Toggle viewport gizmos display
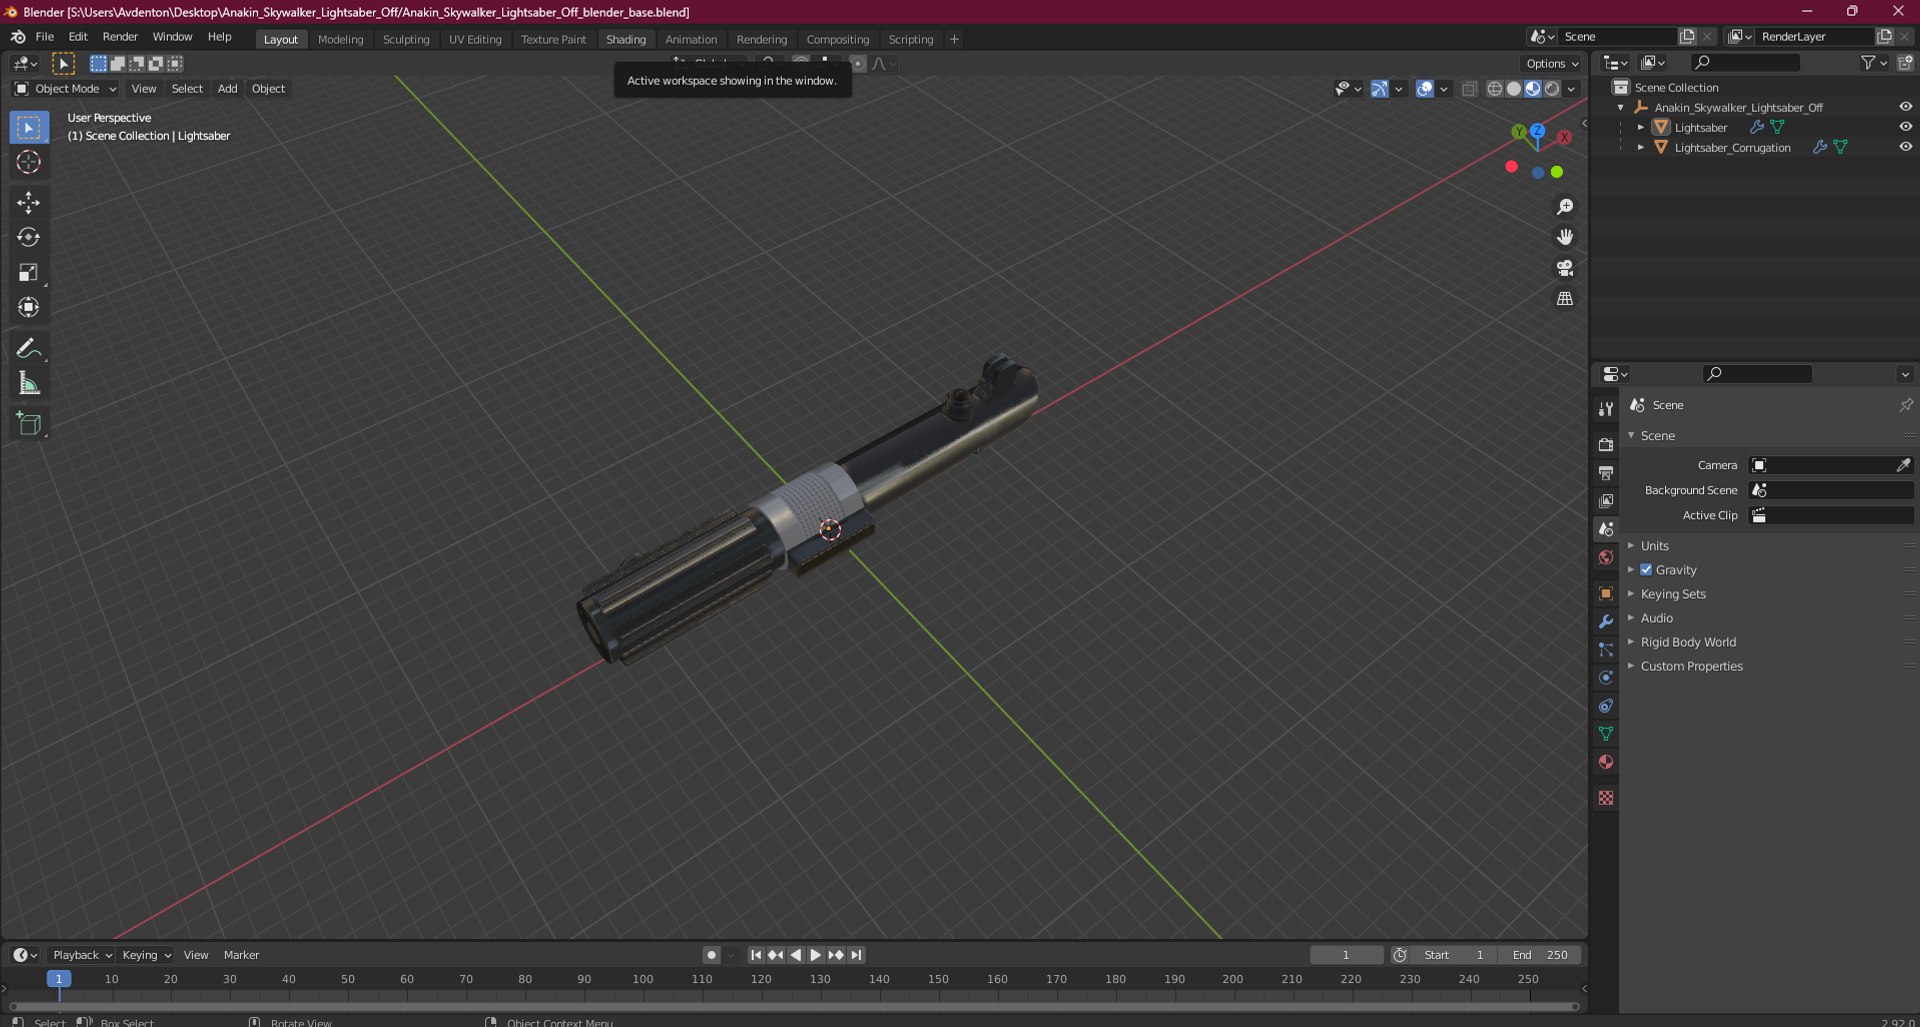Viewport: 1920px width, 1027px height. coord(1380,89)
